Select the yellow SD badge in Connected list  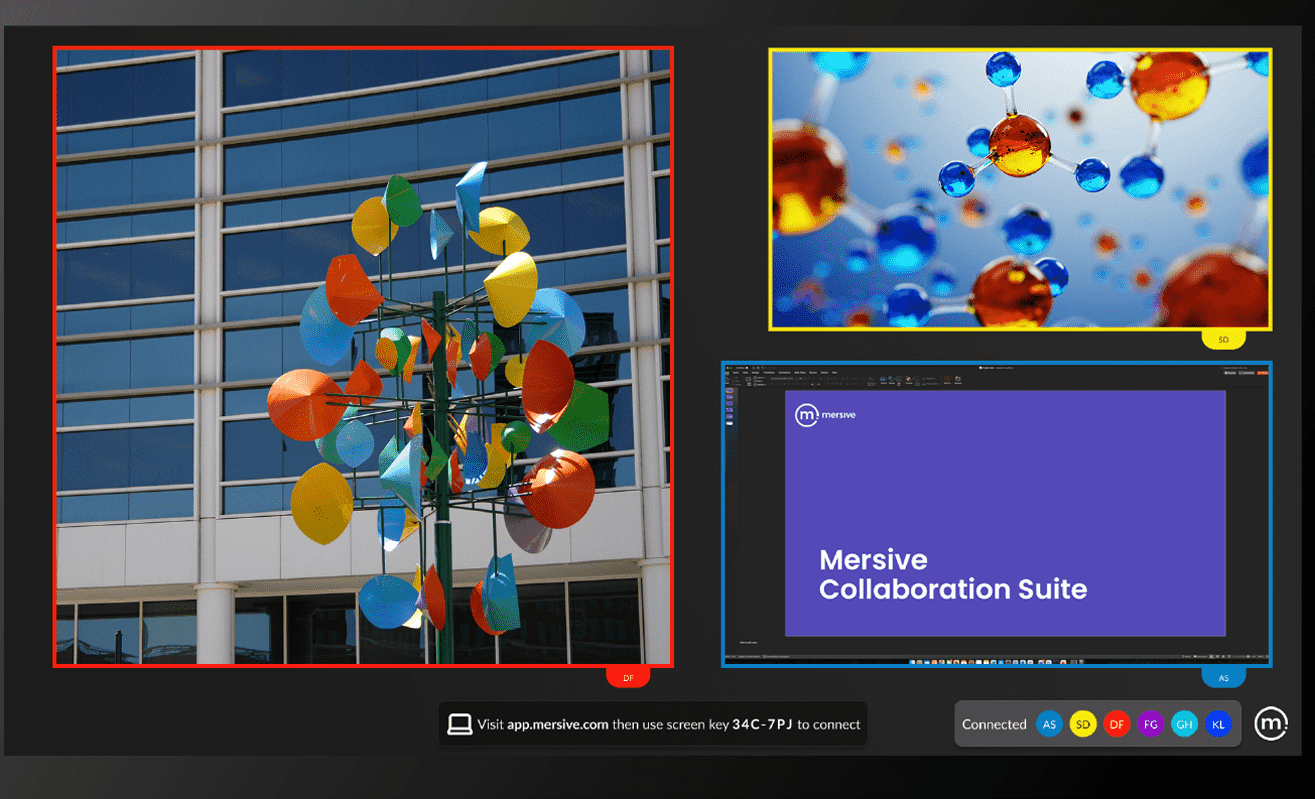[1082, 724]
